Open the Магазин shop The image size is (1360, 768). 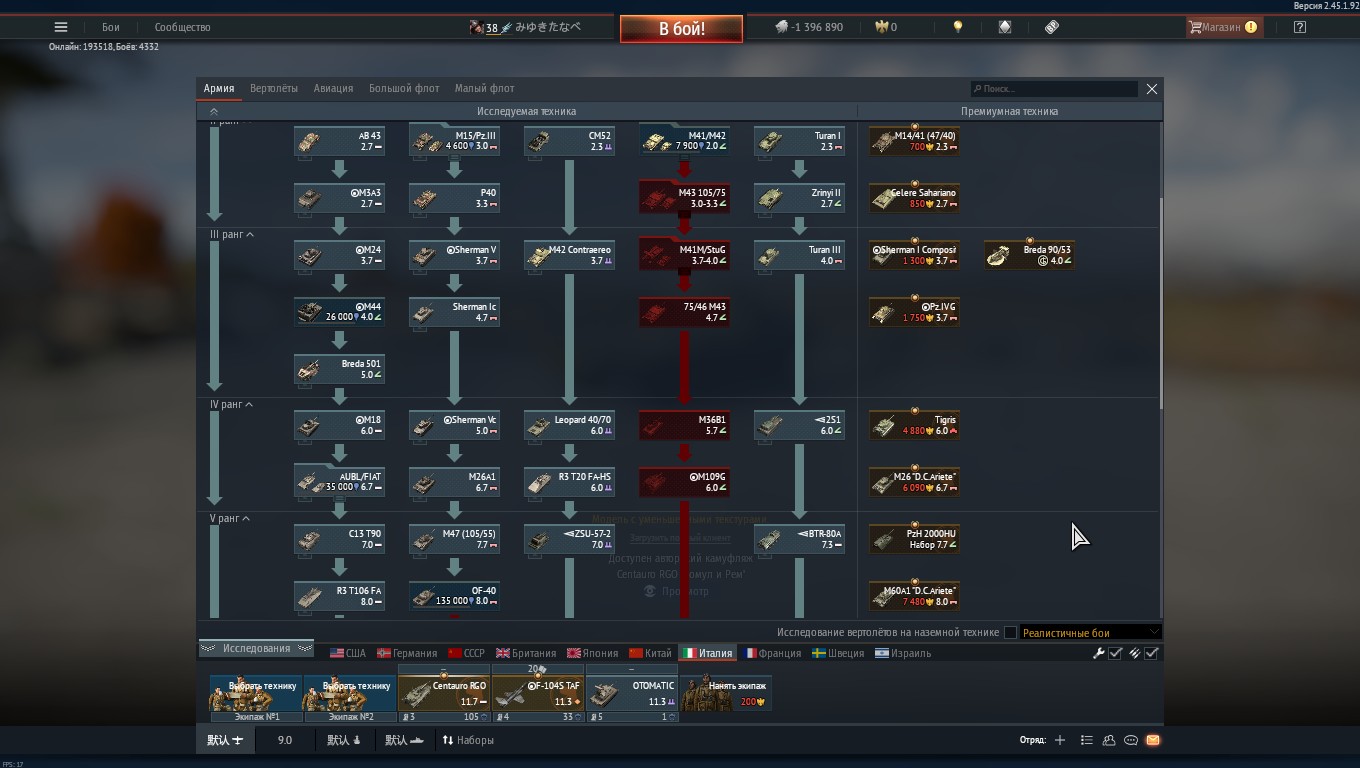[x=1222, y=28]
